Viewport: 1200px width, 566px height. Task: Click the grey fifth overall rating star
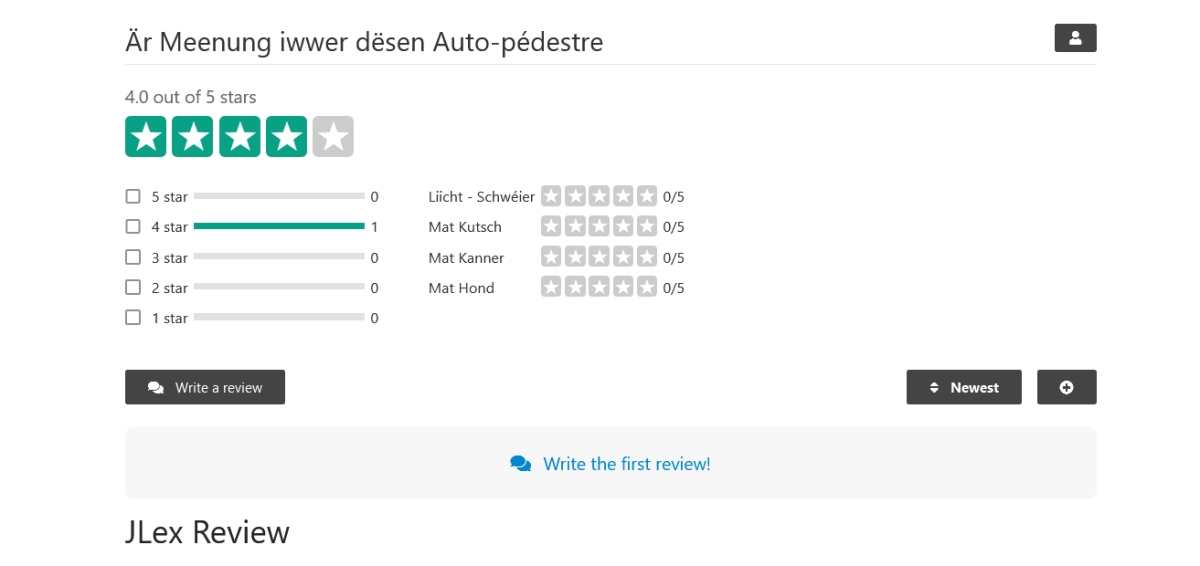coord(333,137)
